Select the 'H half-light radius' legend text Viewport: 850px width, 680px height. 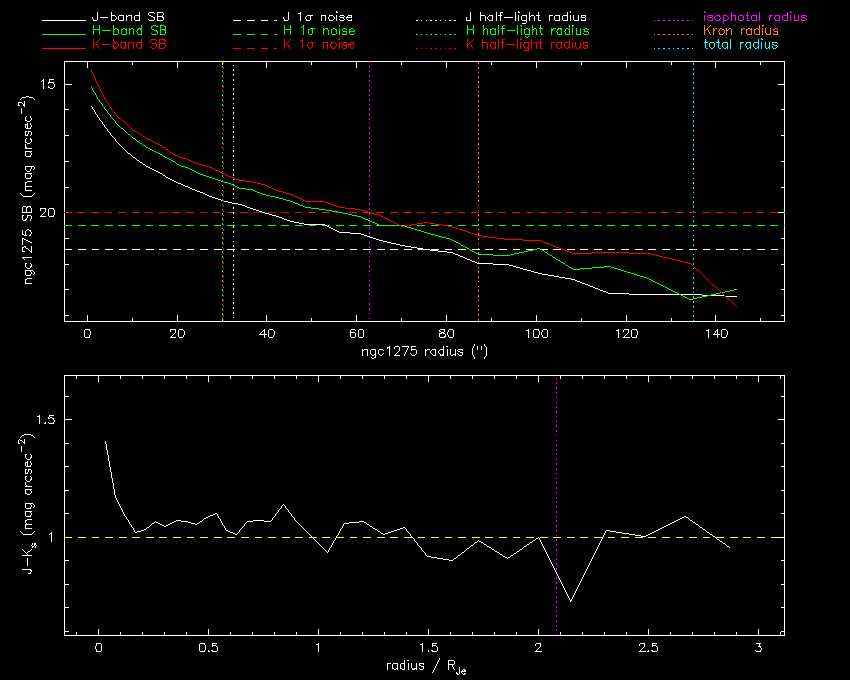pyautogui.click(x=527, y=30)
